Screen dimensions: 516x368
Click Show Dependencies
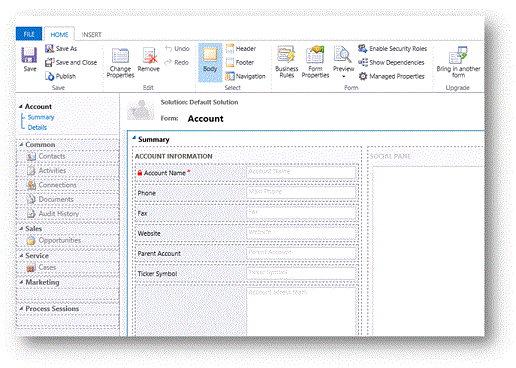(391, 62)
